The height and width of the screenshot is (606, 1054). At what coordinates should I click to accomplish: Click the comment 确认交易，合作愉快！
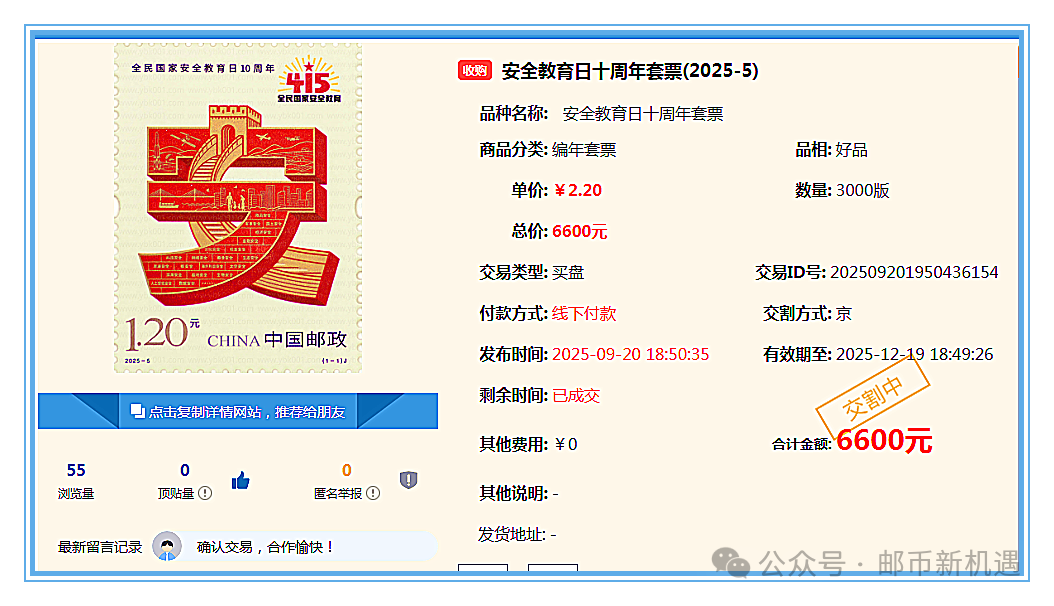tap(265, 547)
